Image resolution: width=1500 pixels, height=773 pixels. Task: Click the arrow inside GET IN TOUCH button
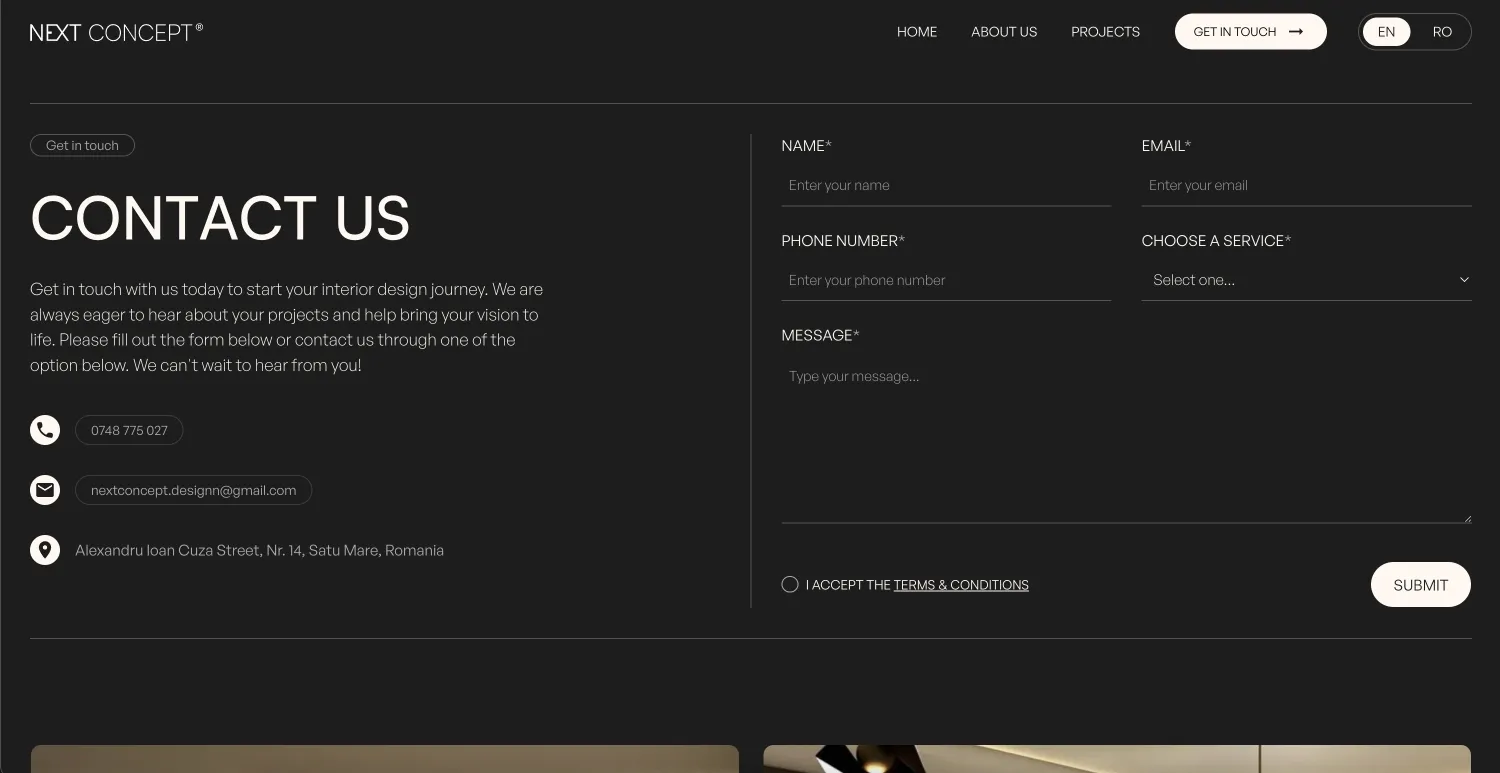[1295, 31]
